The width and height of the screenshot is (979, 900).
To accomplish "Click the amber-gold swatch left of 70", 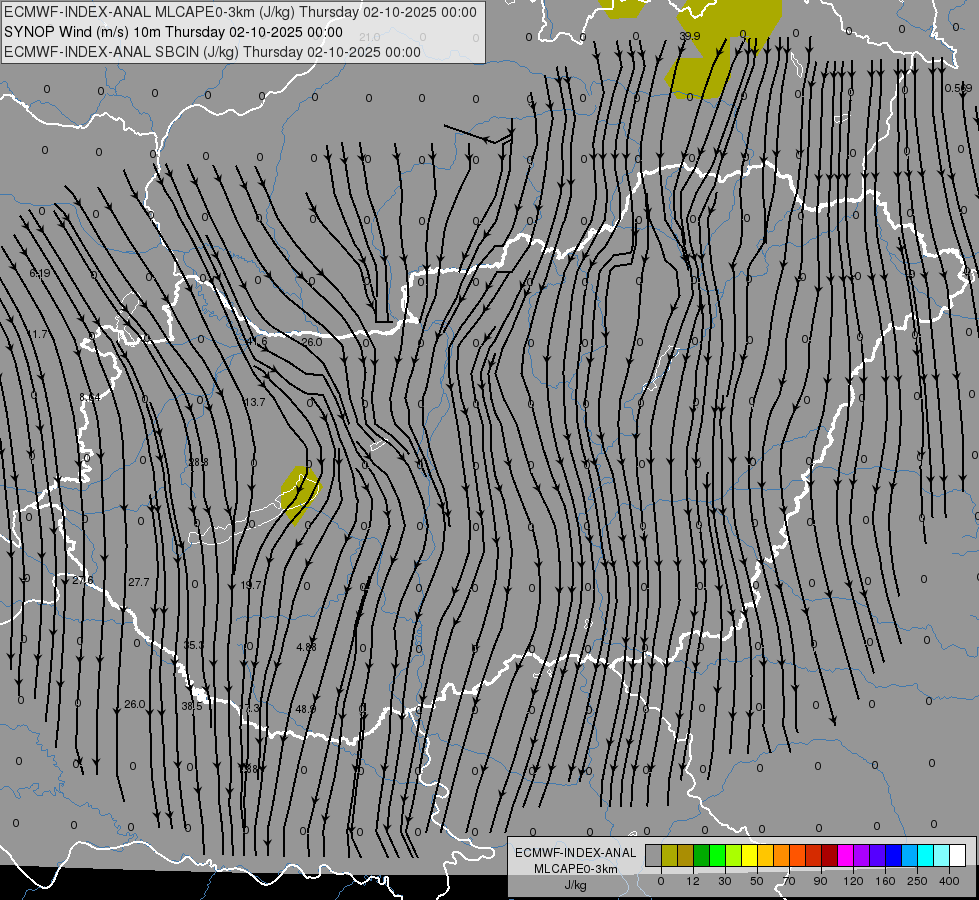I will [765, 855].
